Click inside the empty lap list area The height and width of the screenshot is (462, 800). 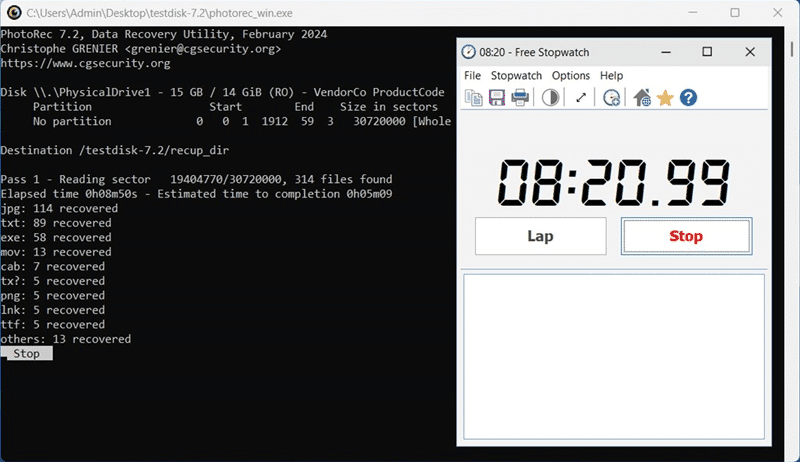click(614, 356)
